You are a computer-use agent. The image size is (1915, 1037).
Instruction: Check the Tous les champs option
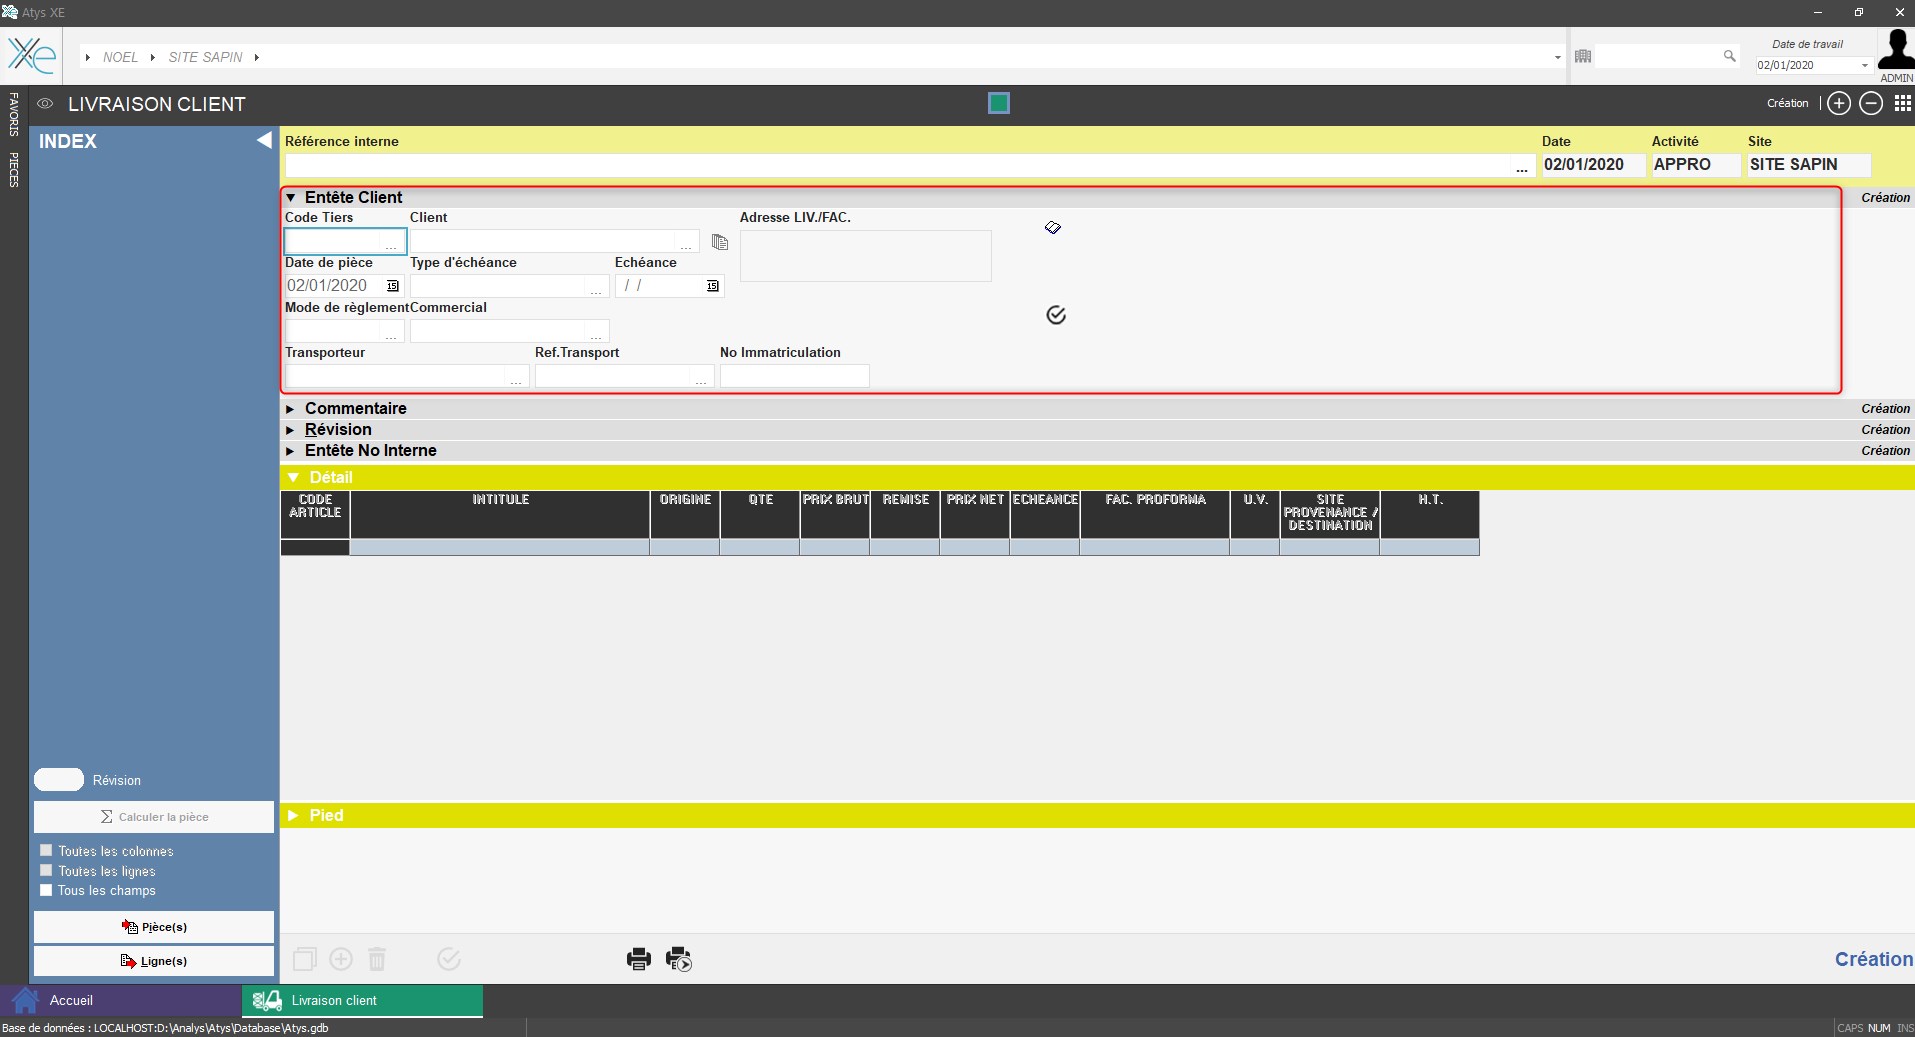point(46,890)
